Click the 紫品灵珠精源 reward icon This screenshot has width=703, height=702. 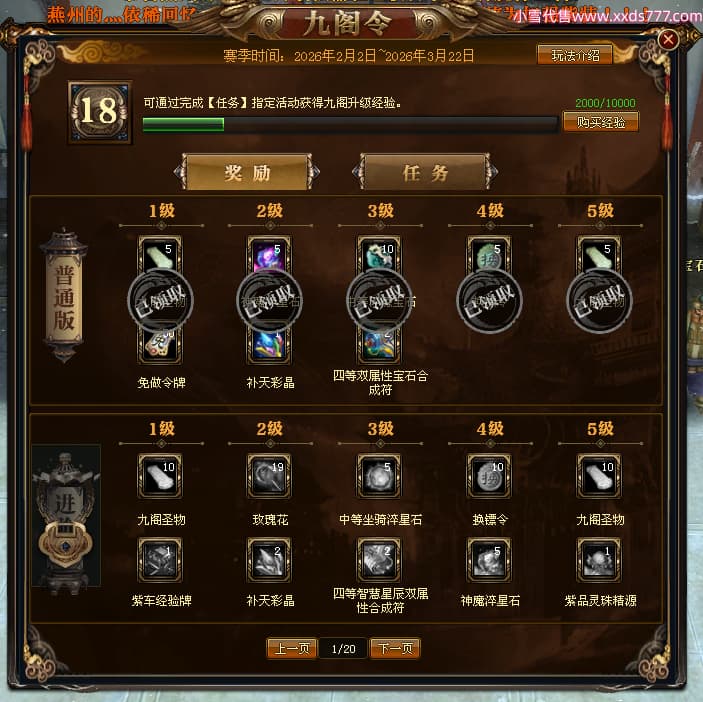tap(599, 560)
